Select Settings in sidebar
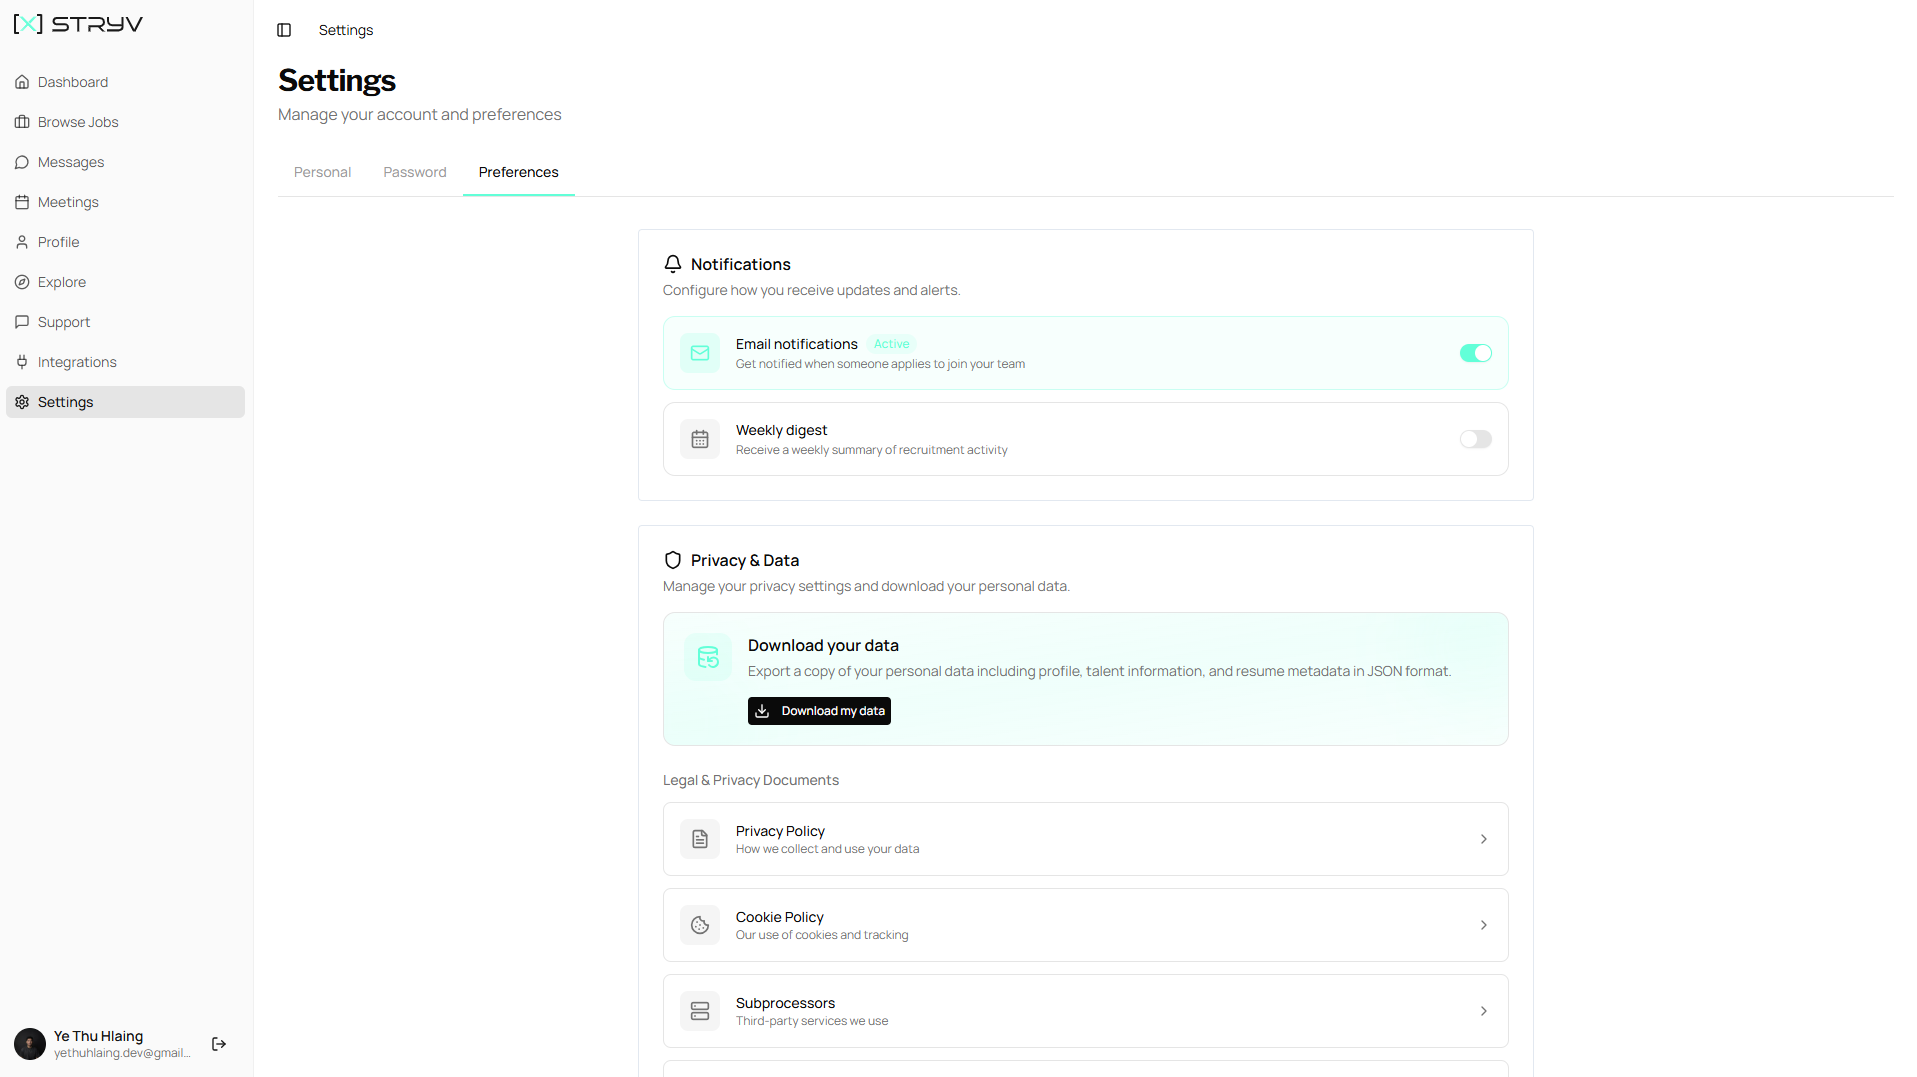The image size is (1917, 1077). click(x=125, y=402)
